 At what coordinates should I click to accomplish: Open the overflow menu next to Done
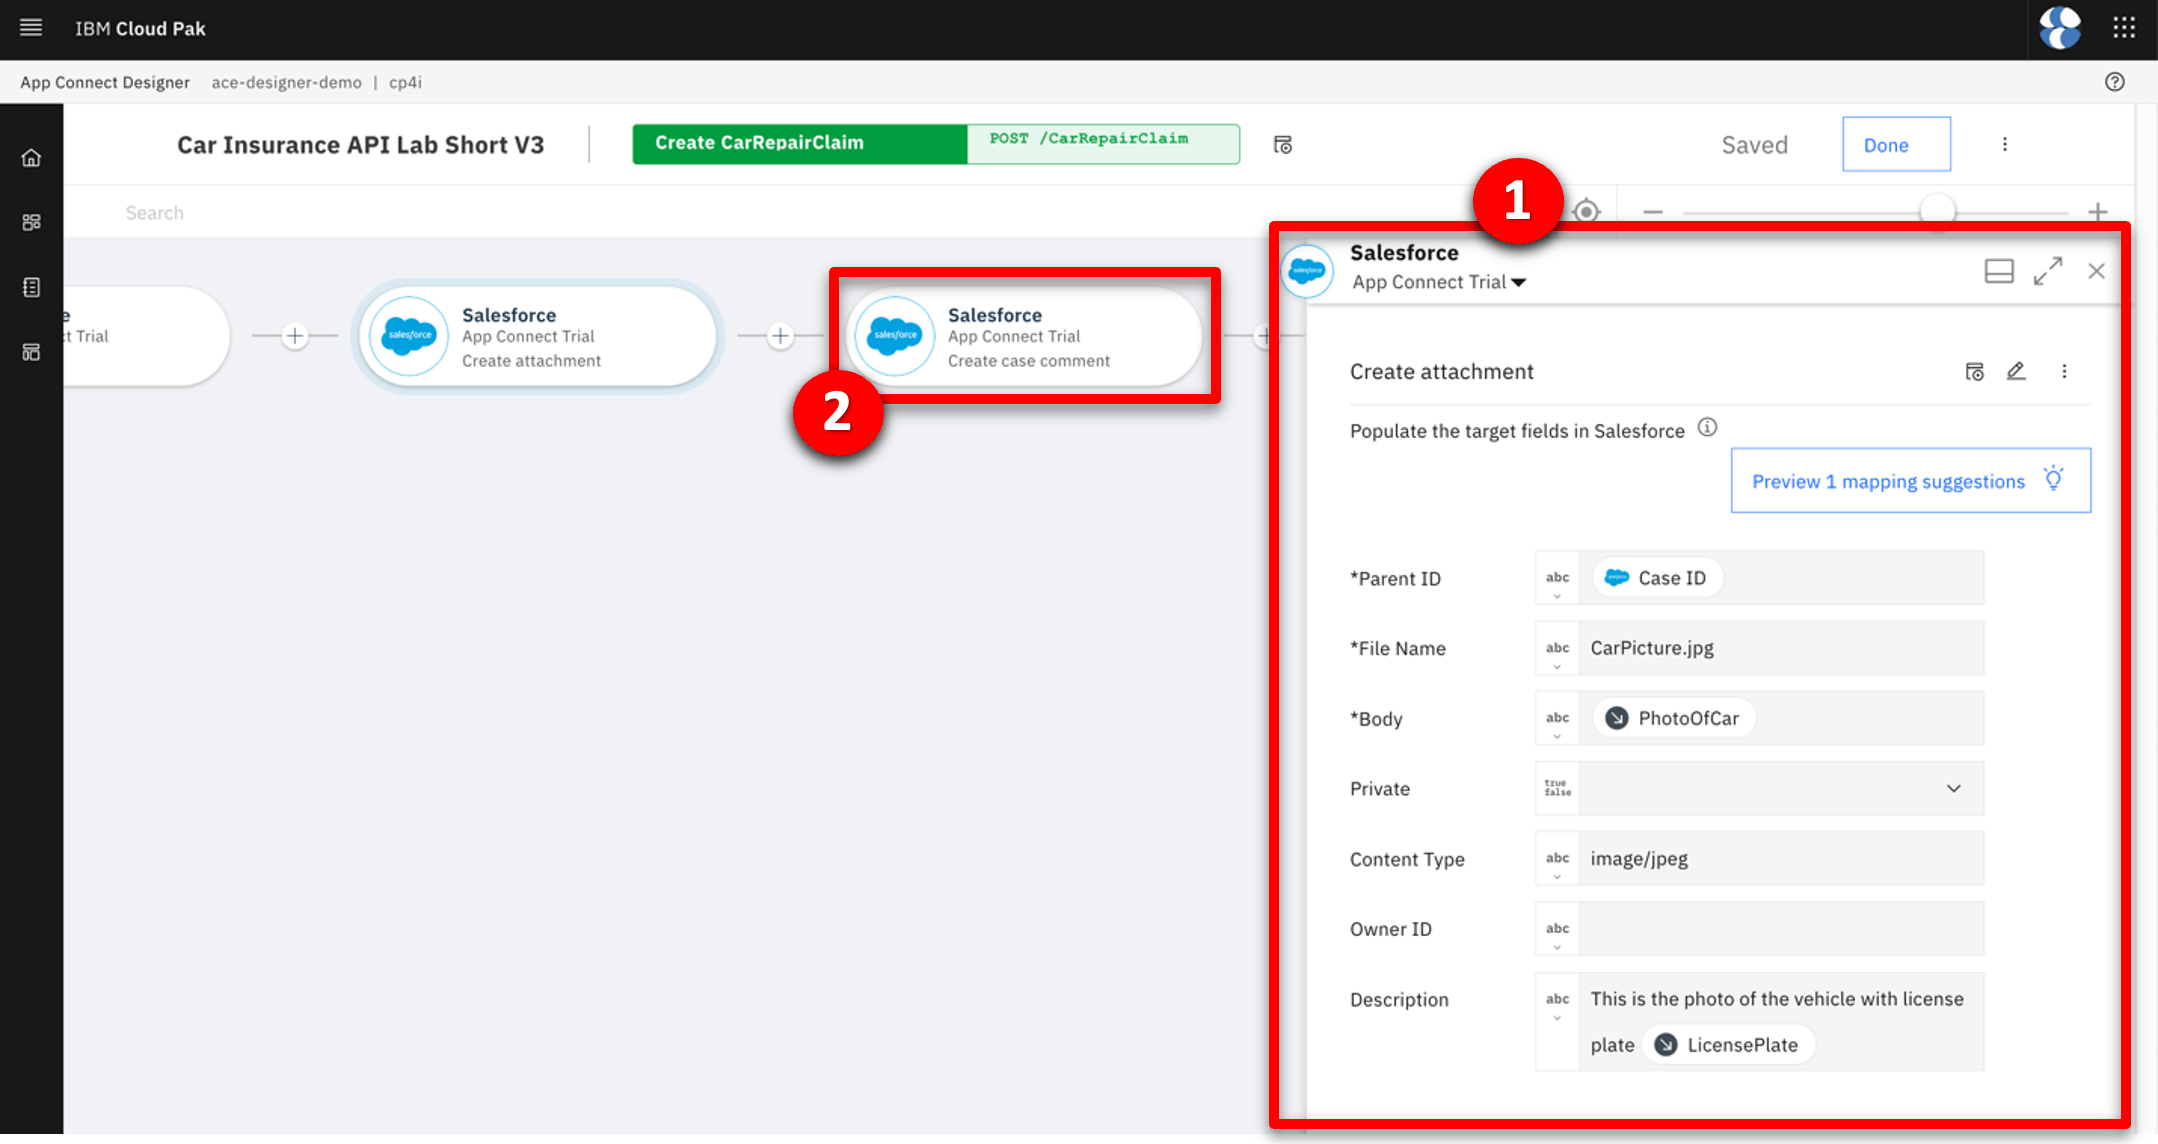coord(2006,144)
